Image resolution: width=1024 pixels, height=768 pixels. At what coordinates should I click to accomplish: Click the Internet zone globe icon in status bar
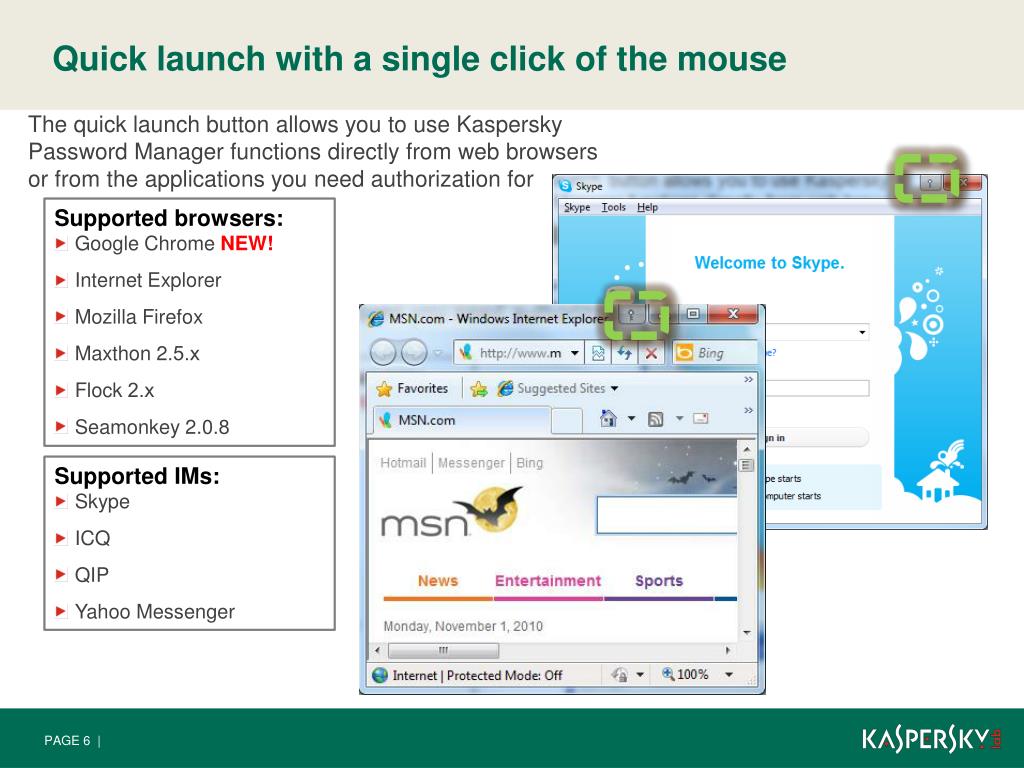[x=379, y=675]
